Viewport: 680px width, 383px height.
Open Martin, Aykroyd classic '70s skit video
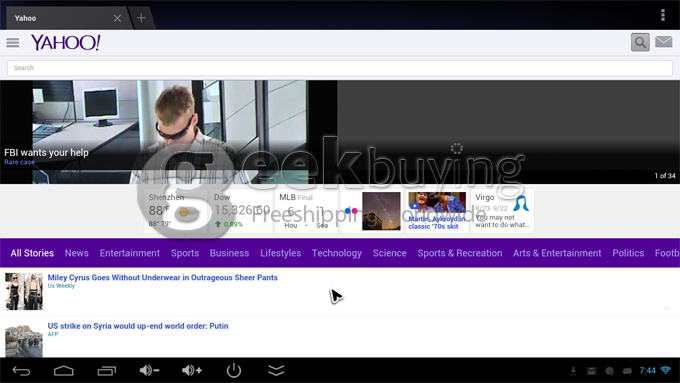click(437, 211)
